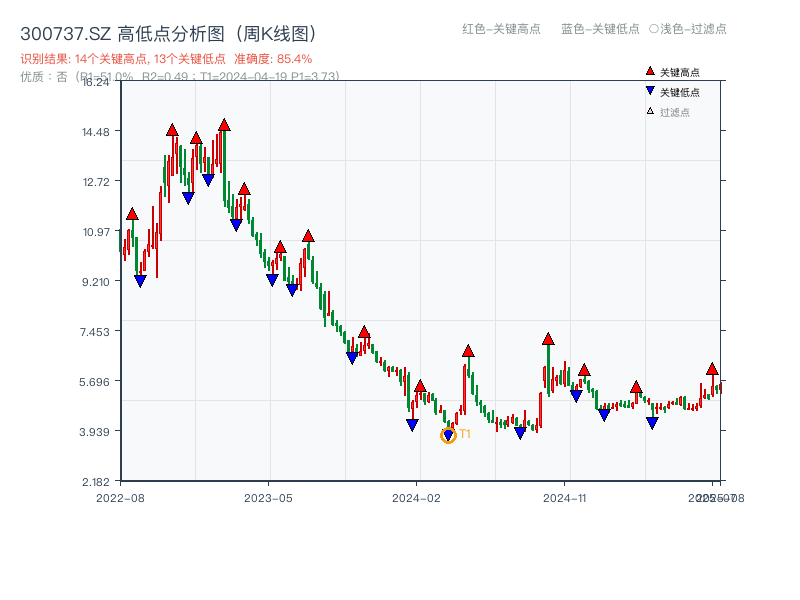
Task: Click the 2024-11 x-axis date label
Action: pyautogui.click(x=565, y=497)
